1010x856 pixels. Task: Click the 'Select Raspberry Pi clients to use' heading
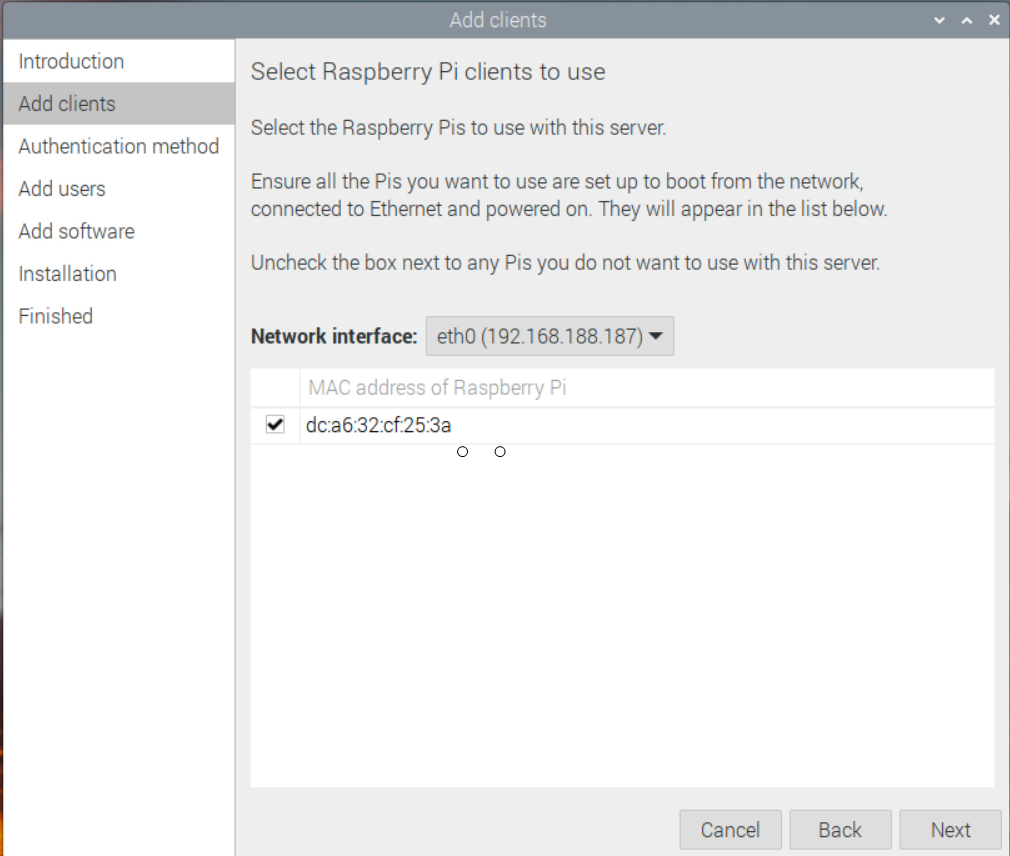[x=428, y=71]
